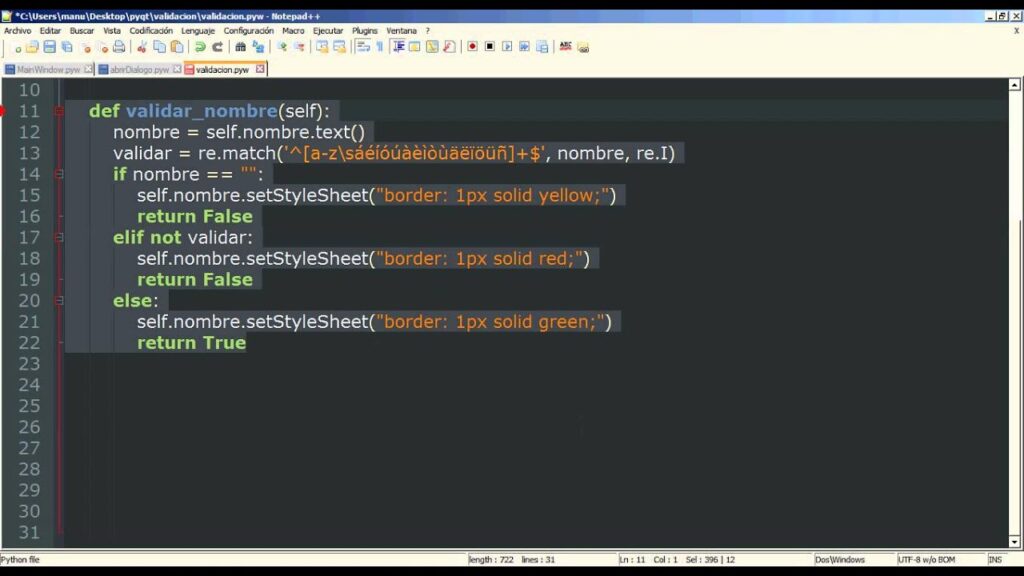Toggle the show all characters pilcrow button
The height and width of the screenshot is (576, 1024).
pos(379,47)
